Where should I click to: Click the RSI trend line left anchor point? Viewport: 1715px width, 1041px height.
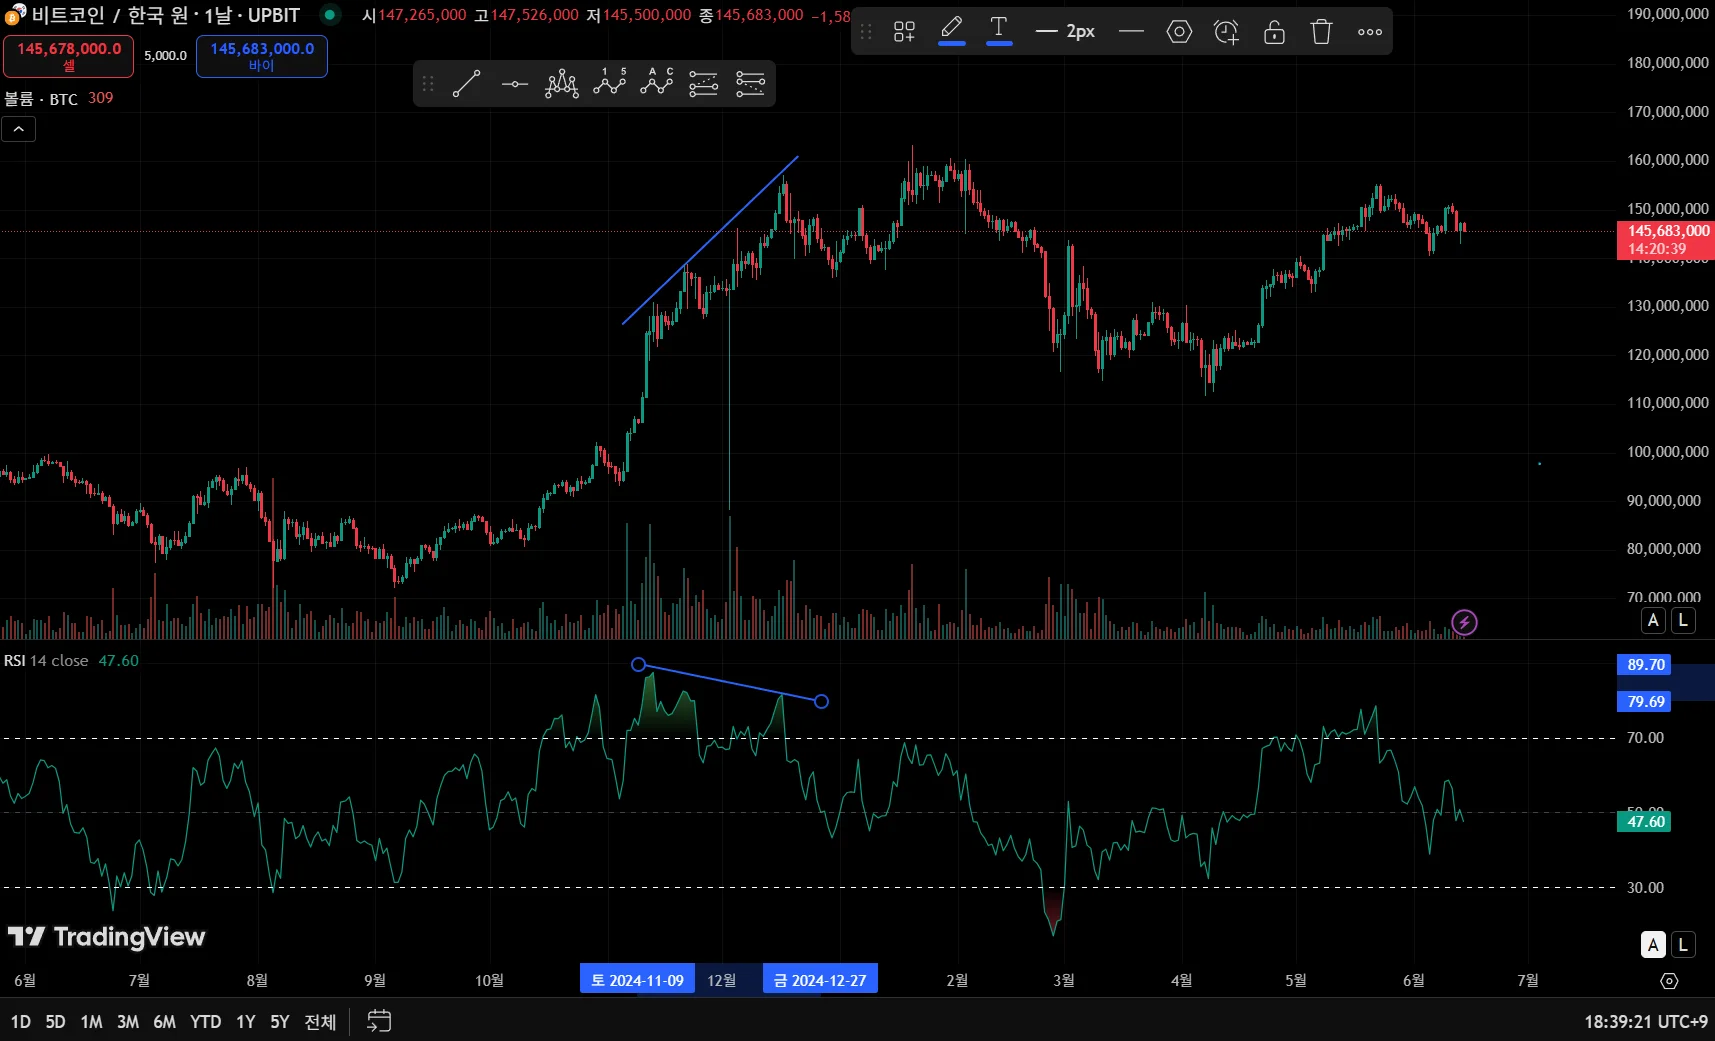click(639, 665)
